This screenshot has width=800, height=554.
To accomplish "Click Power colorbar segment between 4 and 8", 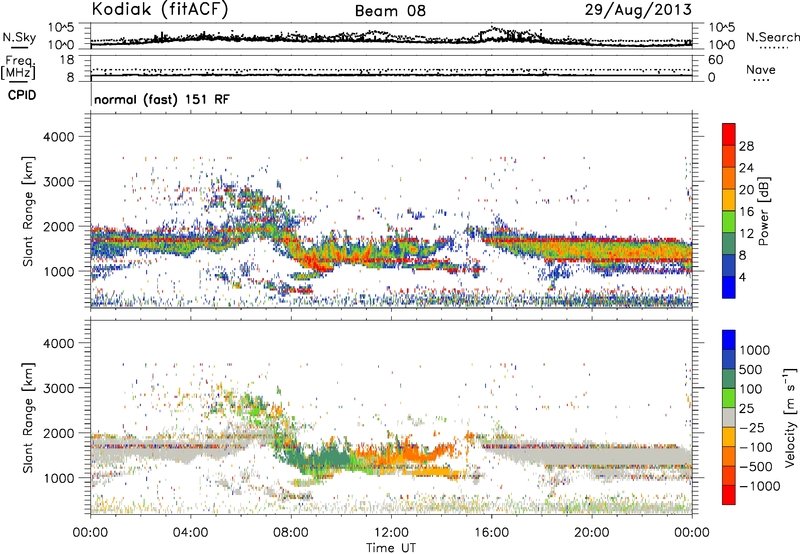I will tap(729, 266).
